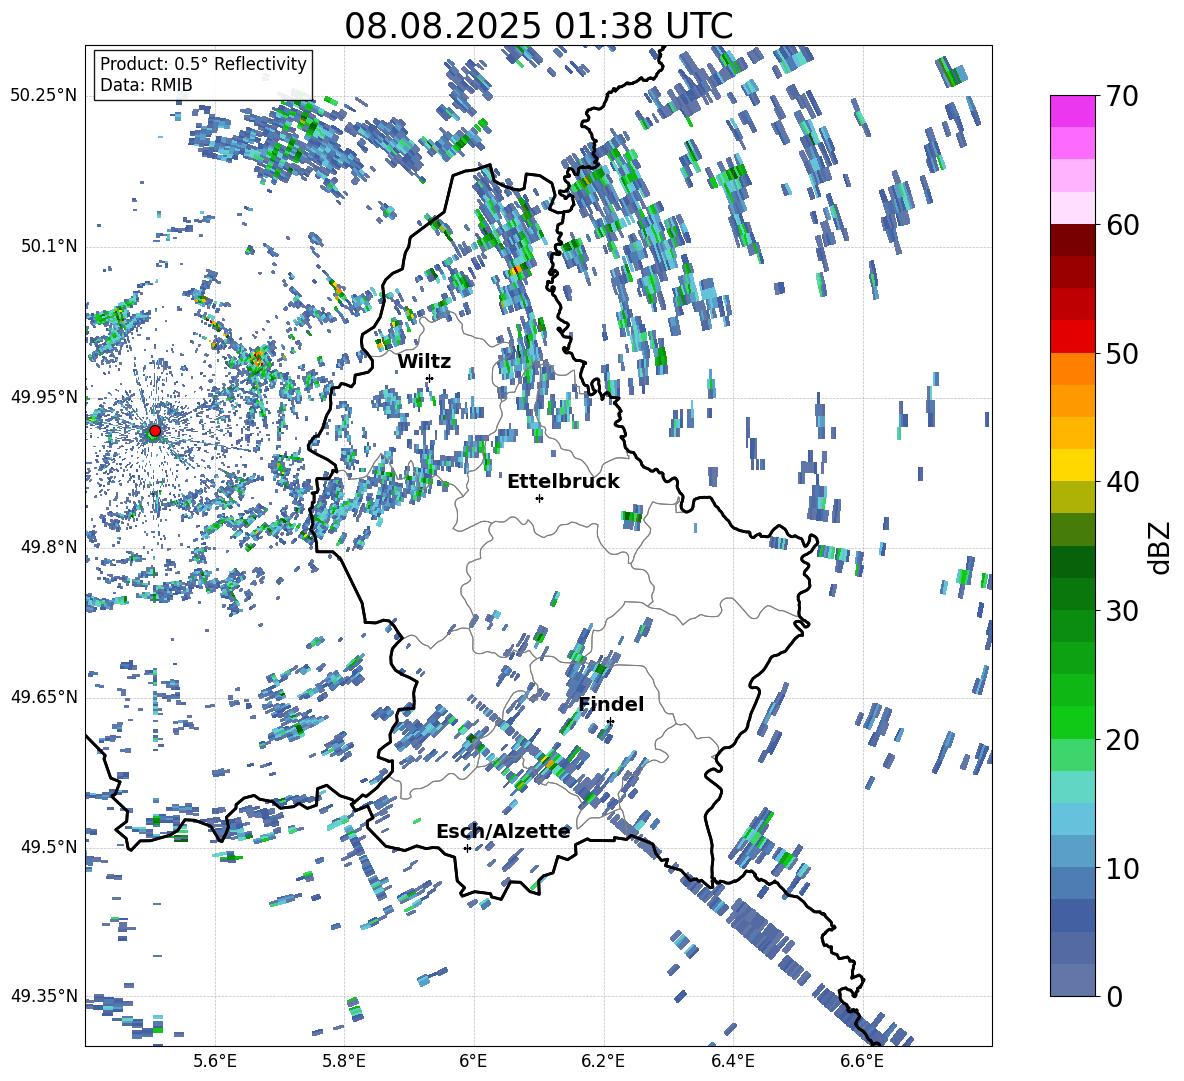Screen dimensions: 1184x1081
Task: Click the 70 label on the colorbar
Action: 1121,97
